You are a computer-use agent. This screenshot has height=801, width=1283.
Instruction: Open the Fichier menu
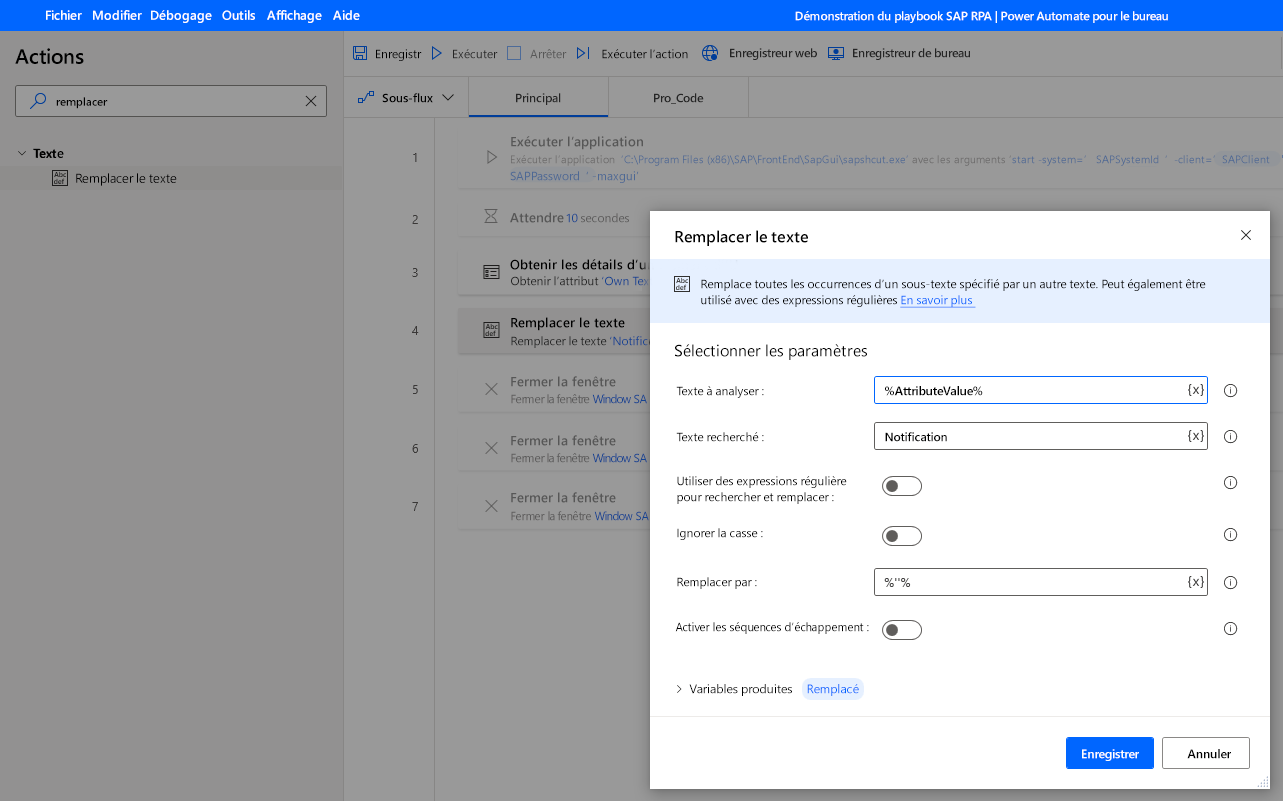(x=63, y=15)
